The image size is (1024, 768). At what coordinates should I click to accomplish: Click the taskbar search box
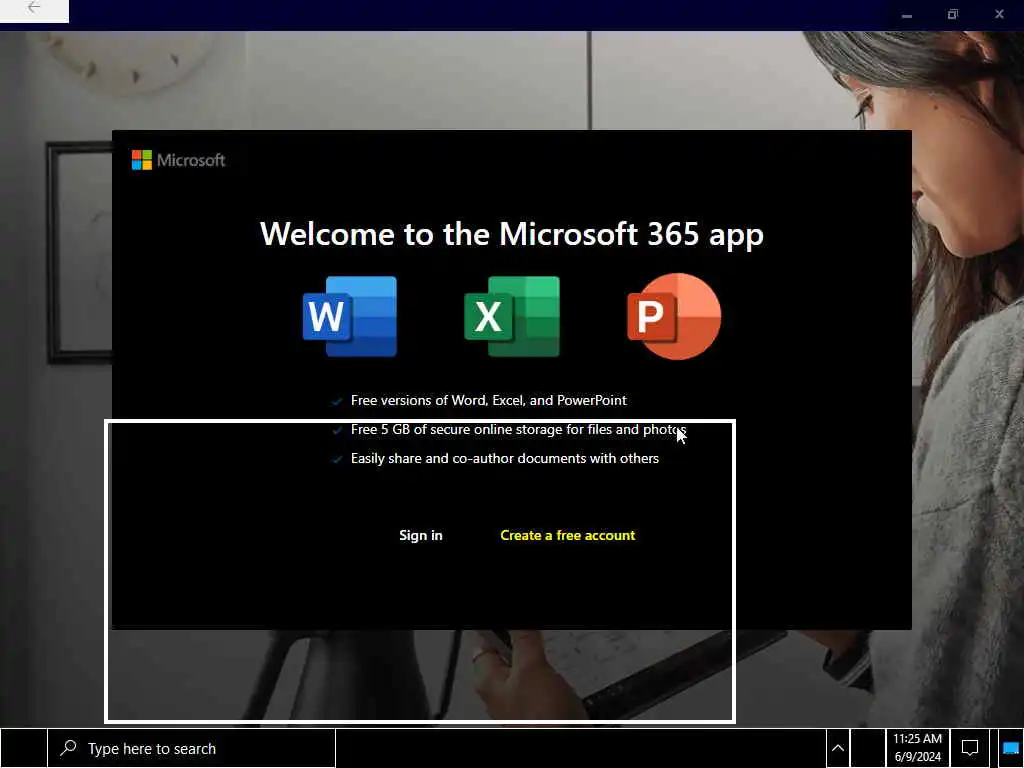(x=191, y=748)
